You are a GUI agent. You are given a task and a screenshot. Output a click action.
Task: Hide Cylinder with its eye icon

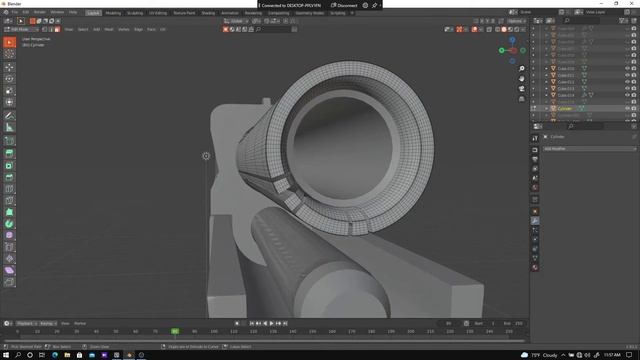627,109
